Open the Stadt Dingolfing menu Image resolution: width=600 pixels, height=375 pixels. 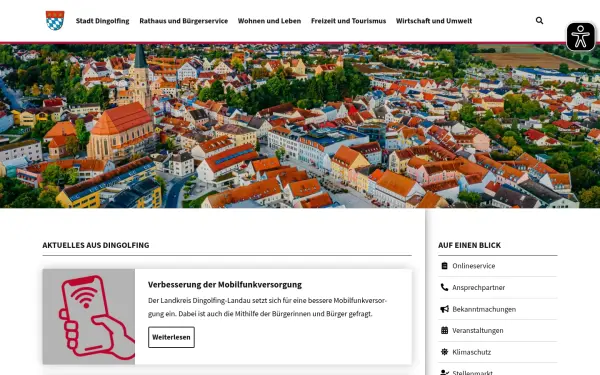pyautogui.click(x=103, y=21)
